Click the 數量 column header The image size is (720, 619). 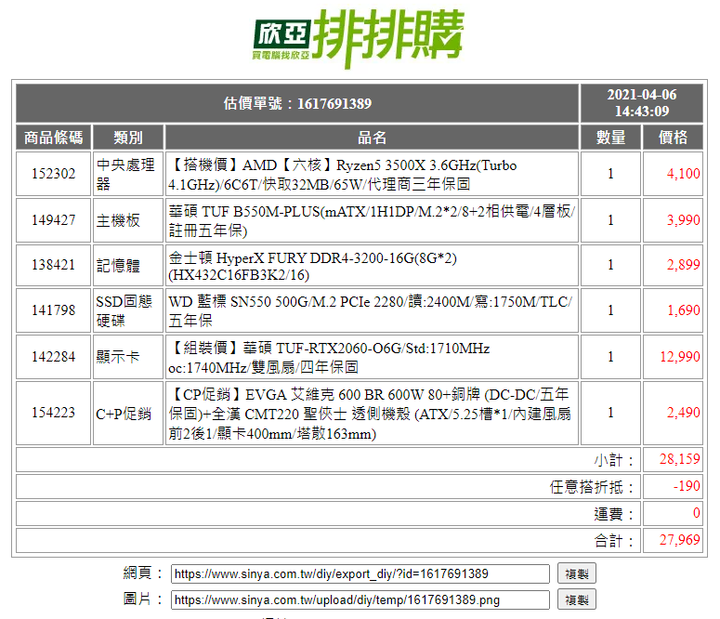click(611, 137)
